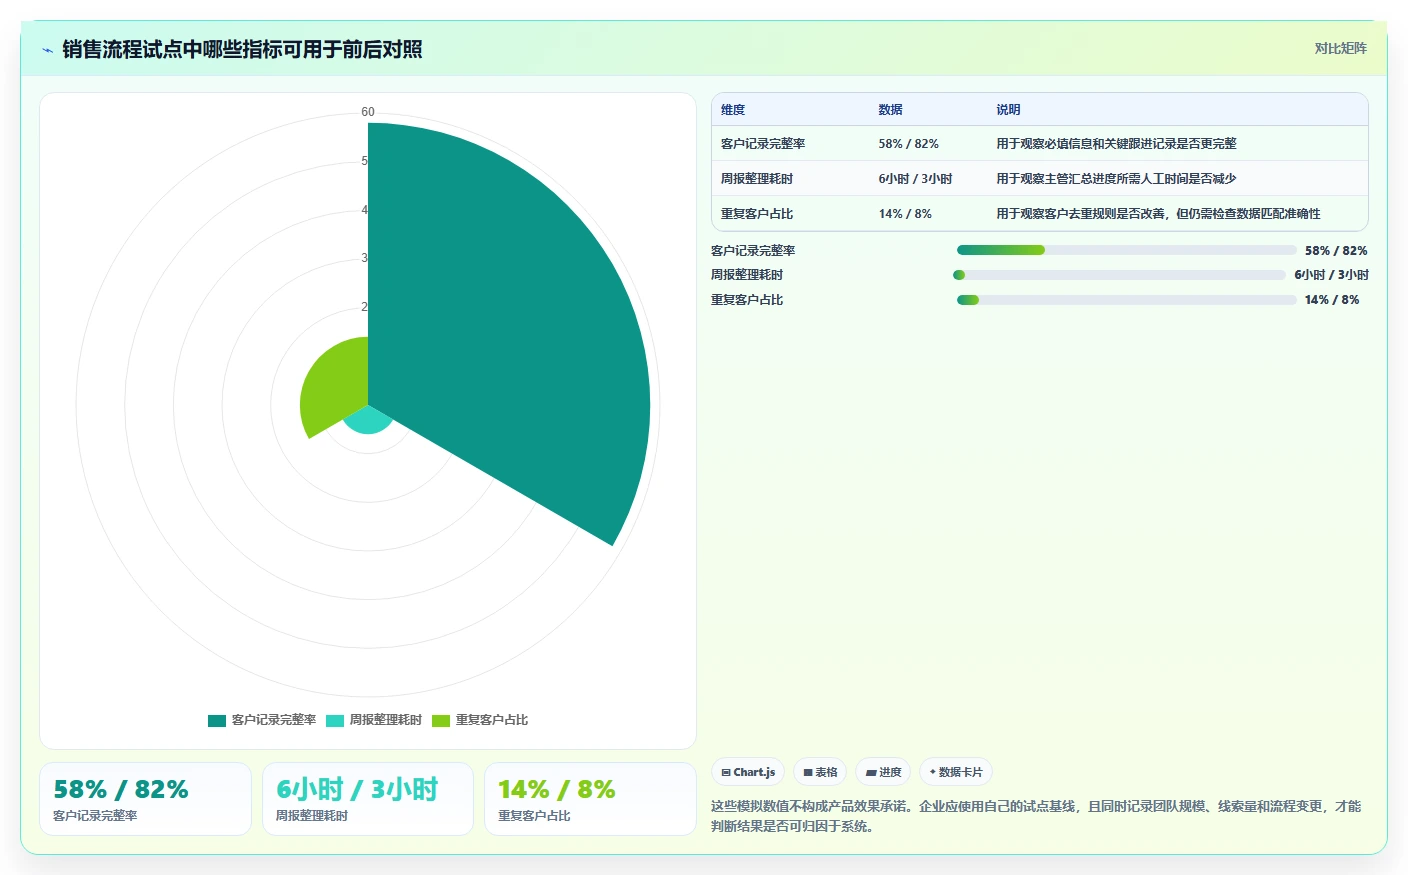The height and width of the screenshot is (875, 1408).
Task: Open the 14% / 8% stat card
Action: (x=590, y=799)
